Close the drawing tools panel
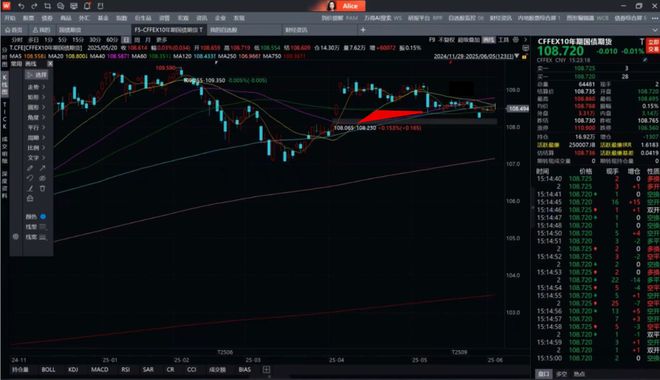This screenshot has width=660, height=380. (50, 64)
